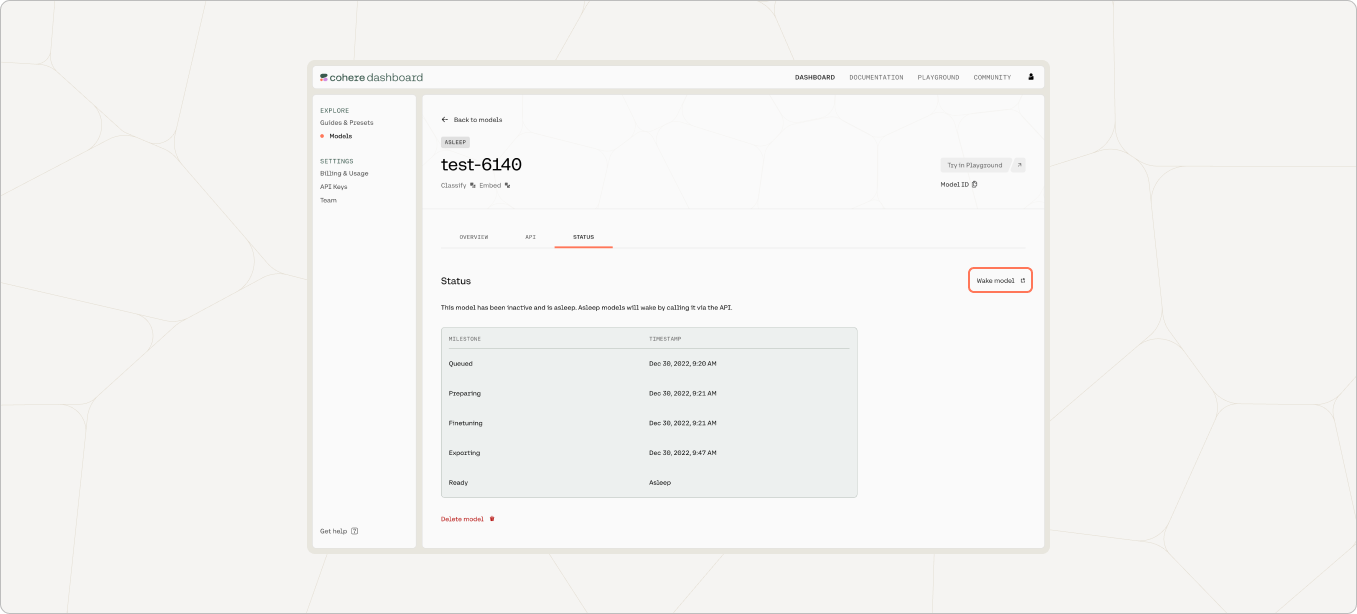Click the Finetuning milestone cell
This screenshot has height=614, width=1357.
click(466, 423)
